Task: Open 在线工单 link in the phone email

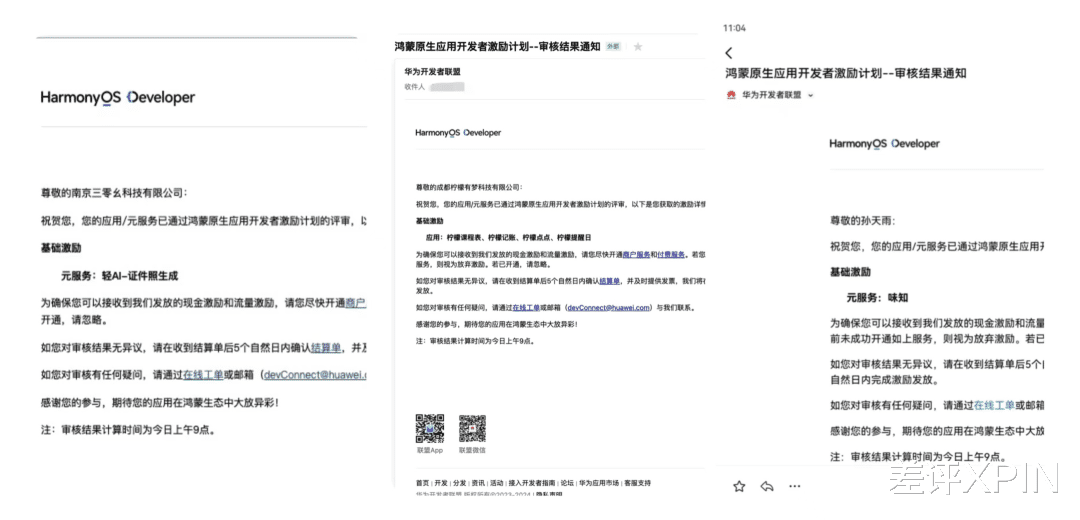Action: tap(993, 405)
